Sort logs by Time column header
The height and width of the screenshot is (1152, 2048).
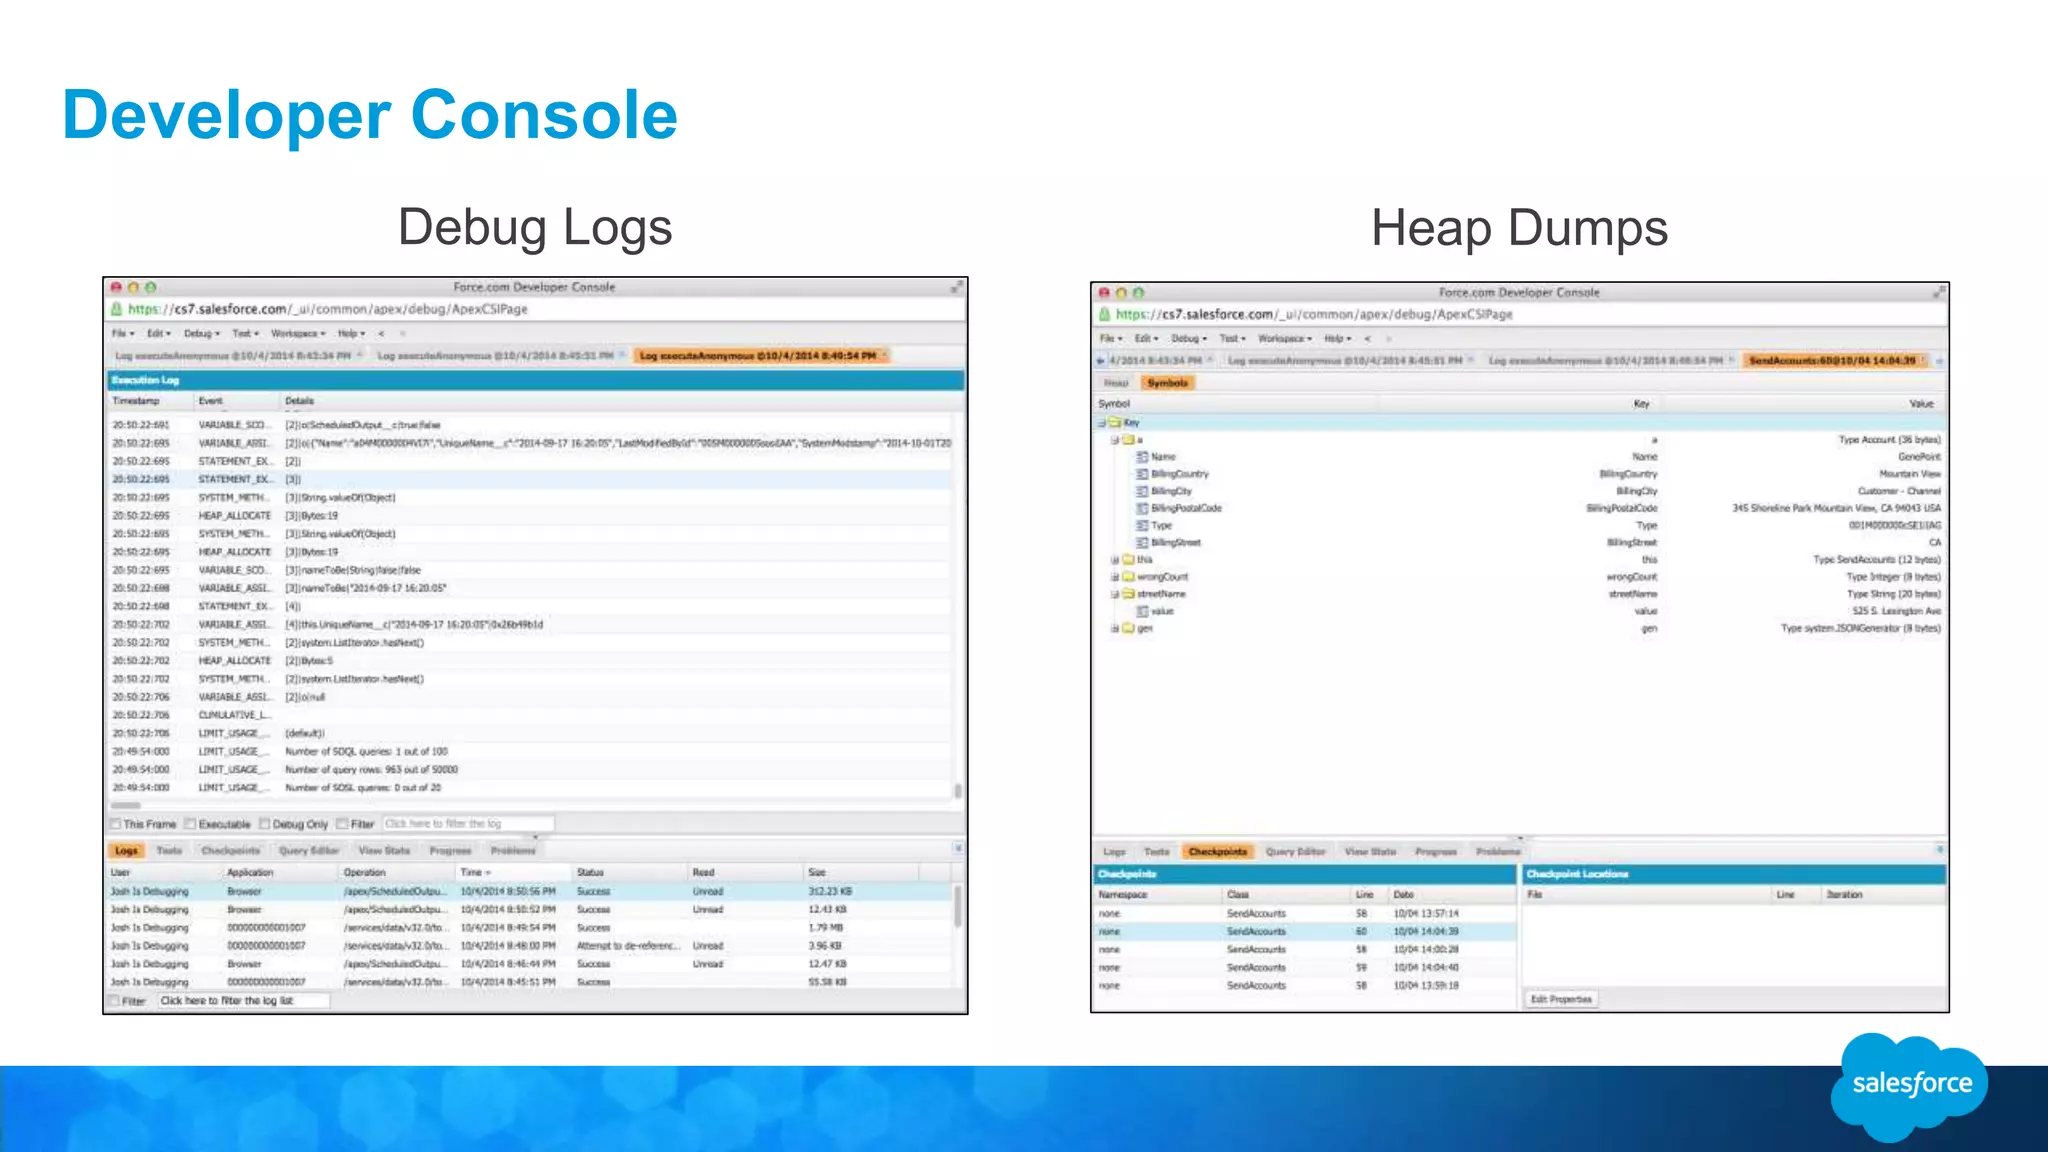click(511, 873)
